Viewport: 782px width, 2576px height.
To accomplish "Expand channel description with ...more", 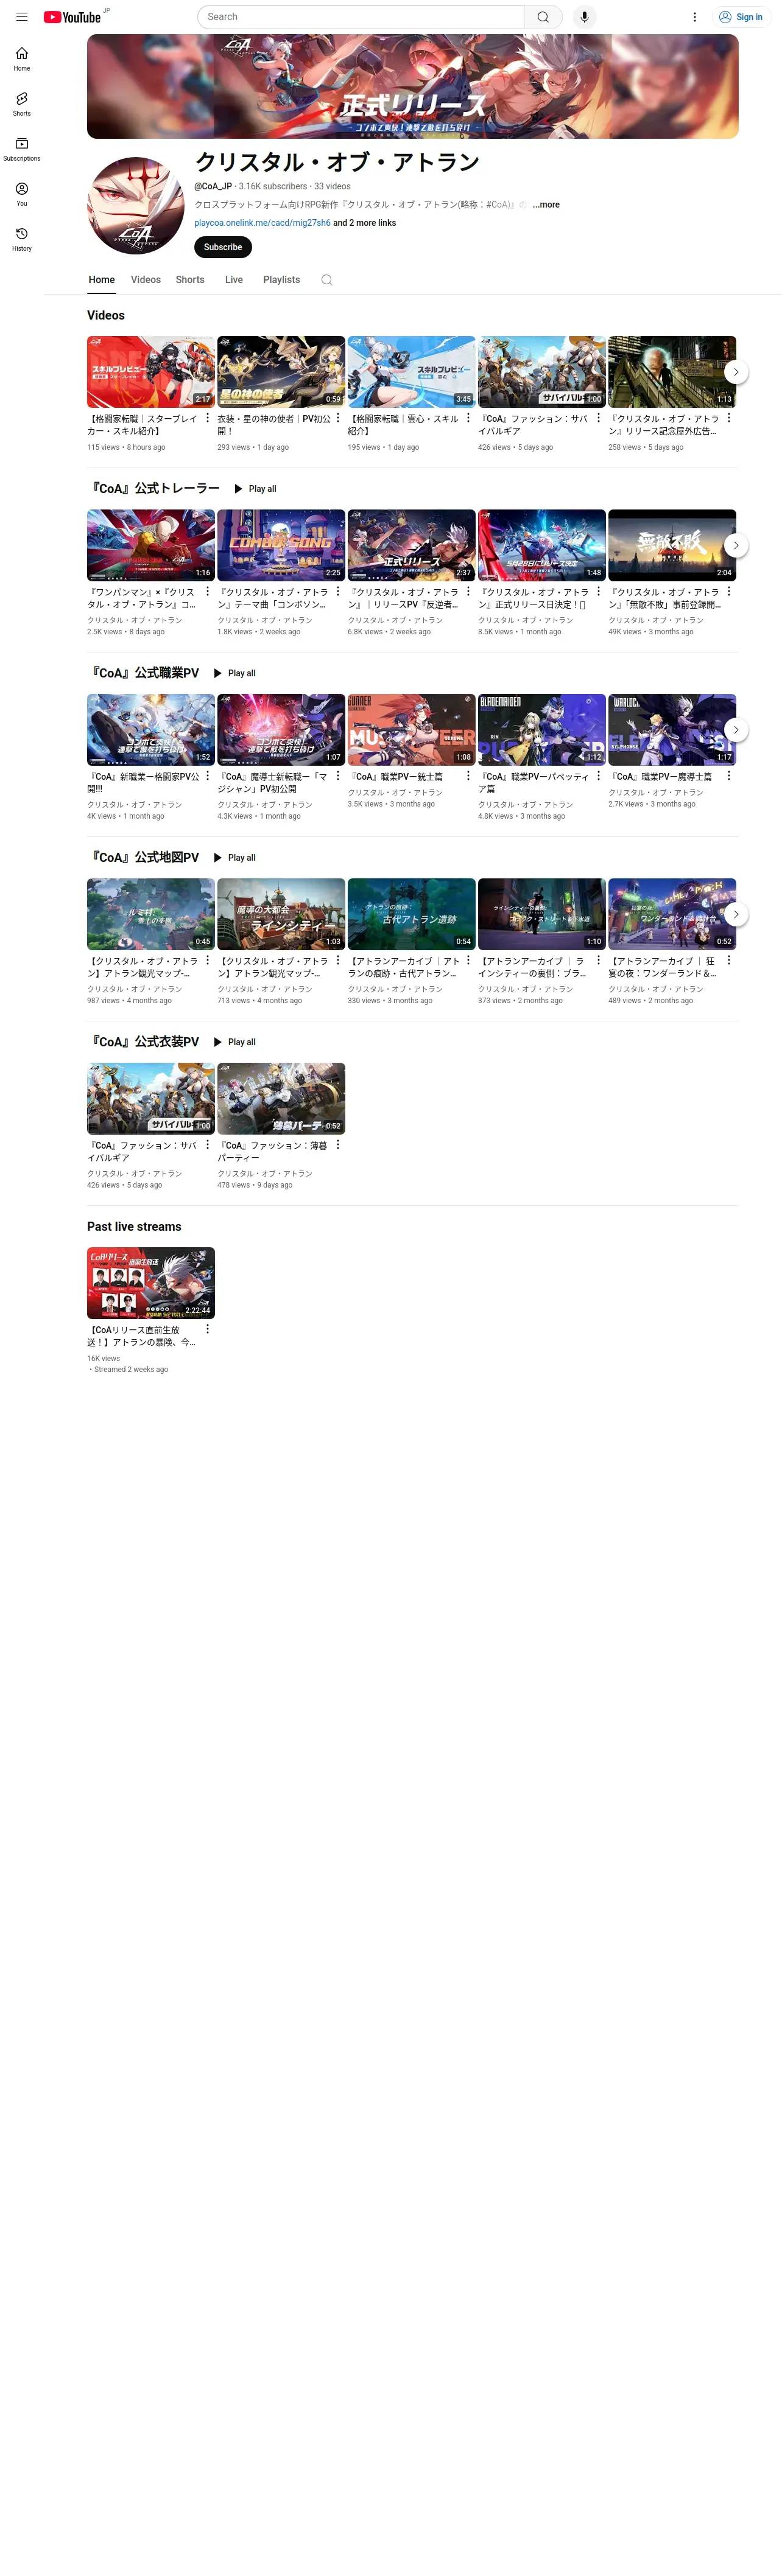I will (546, 205).
